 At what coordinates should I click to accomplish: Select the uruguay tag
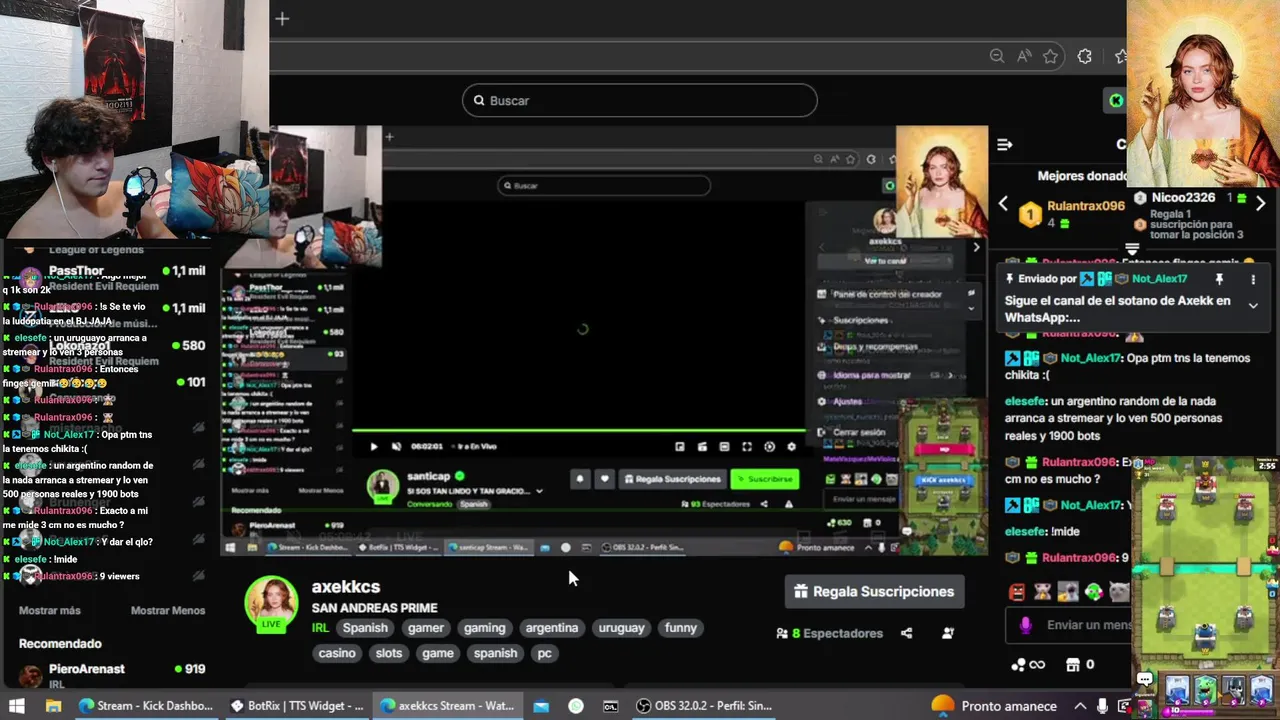[x=621, y=628]
